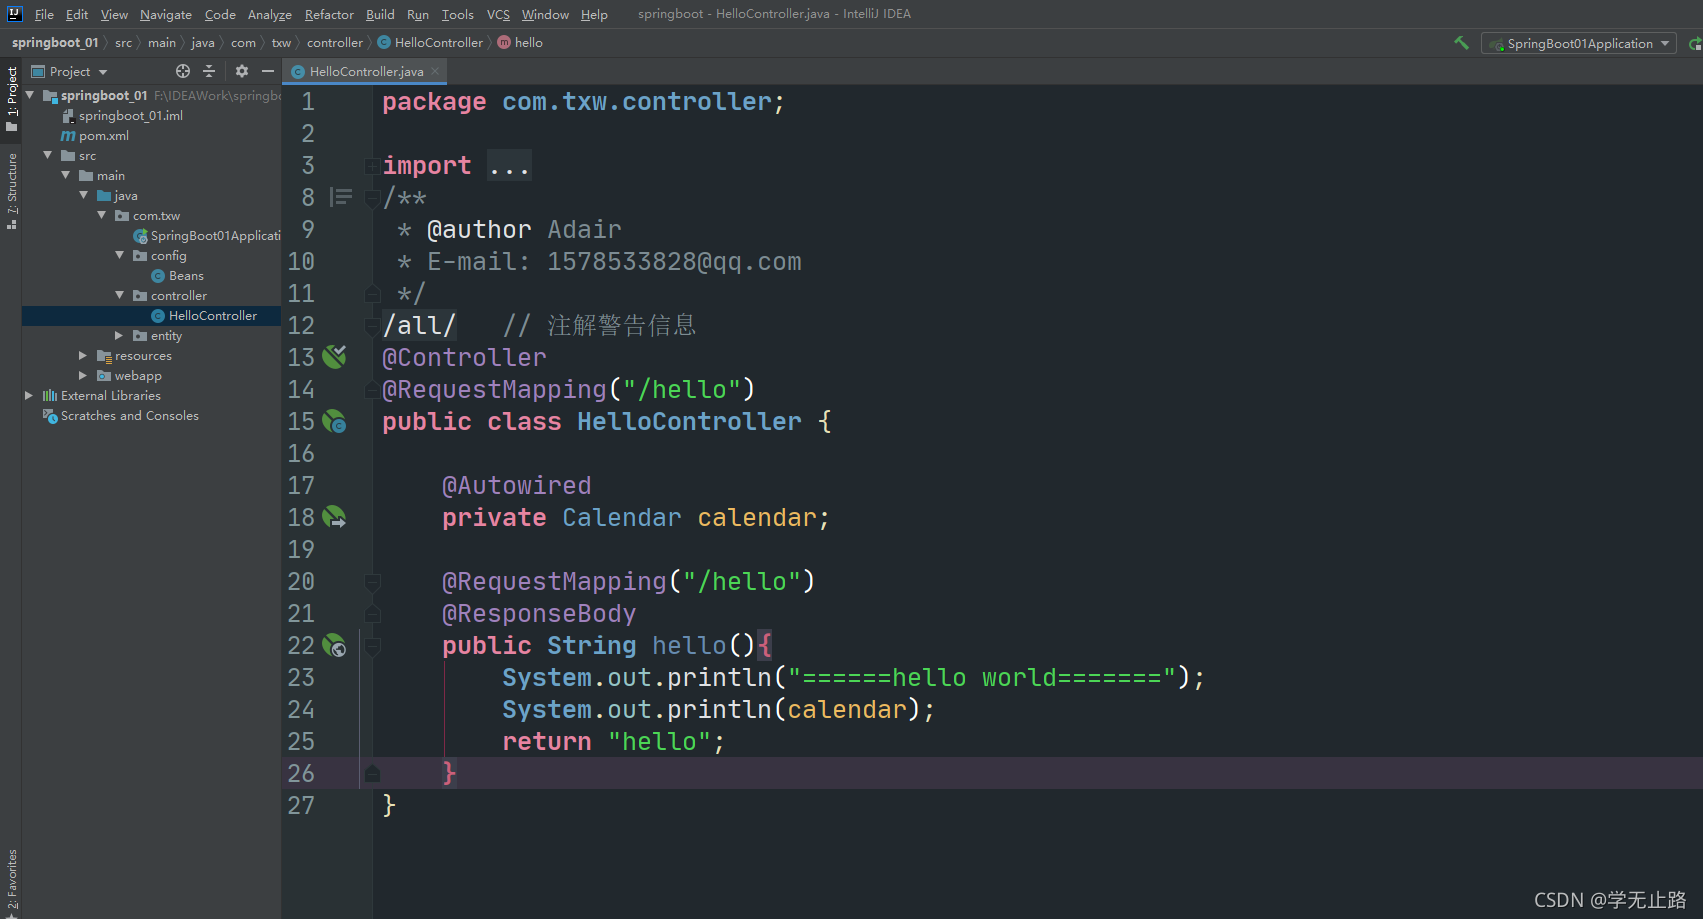
Task: Expand the webapp folder
Action: click(84, 375)
